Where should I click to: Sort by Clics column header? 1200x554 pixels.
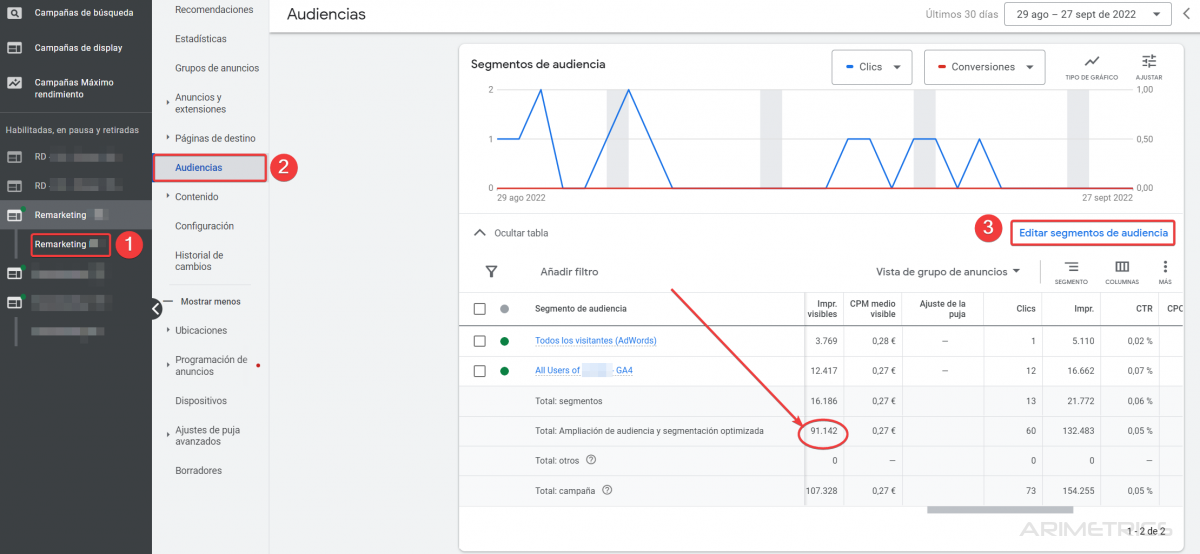(x=1025, y=309)
